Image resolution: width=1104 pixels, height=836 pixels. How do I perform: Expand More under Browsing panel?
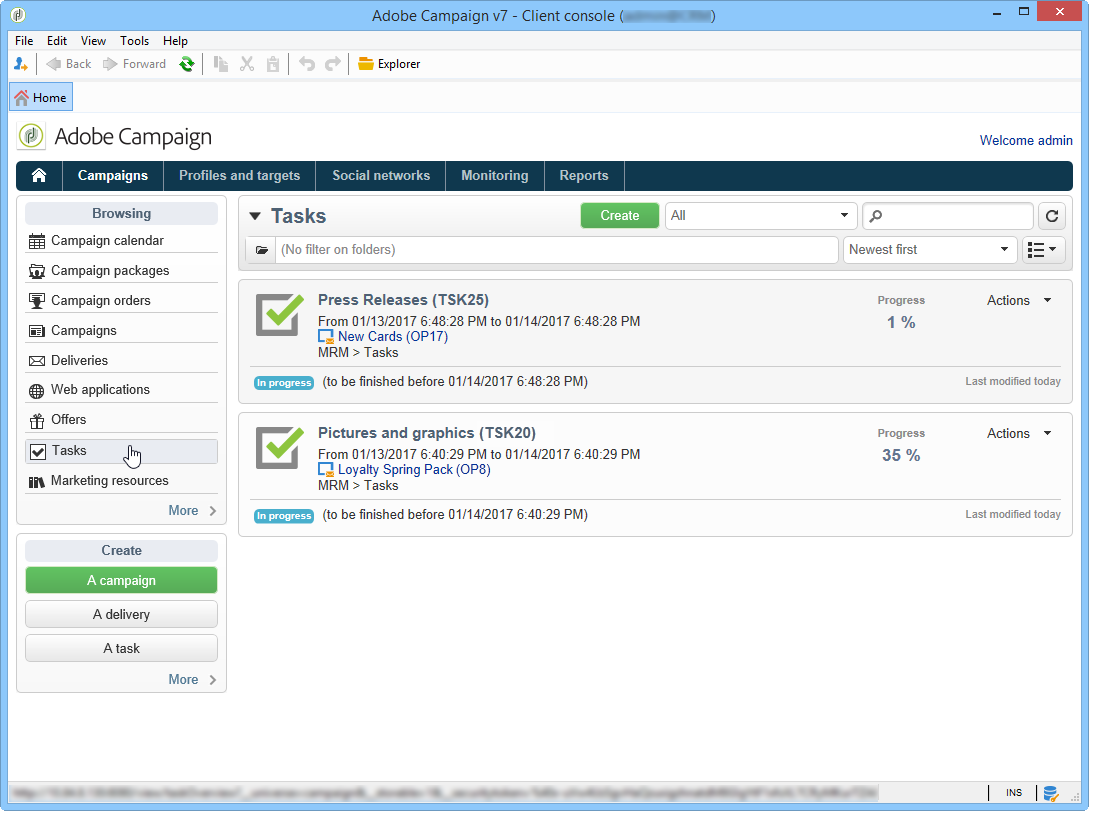tap(192, 511)
